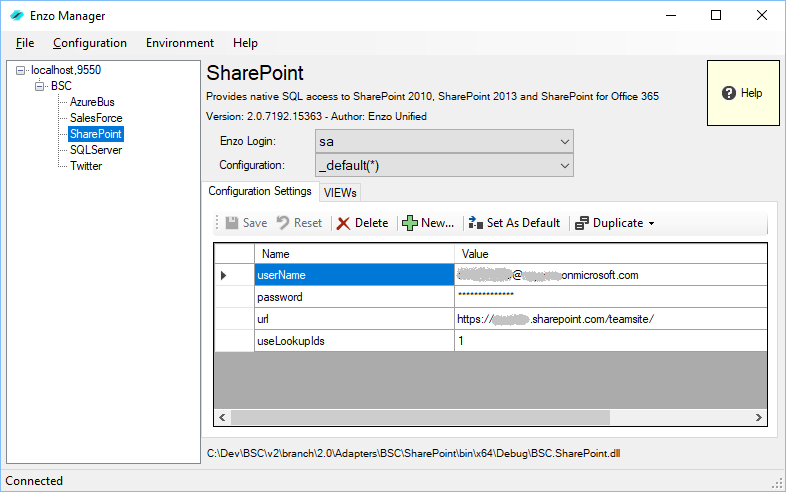Select the Configuration Settings tab

(x=260, y=191)
